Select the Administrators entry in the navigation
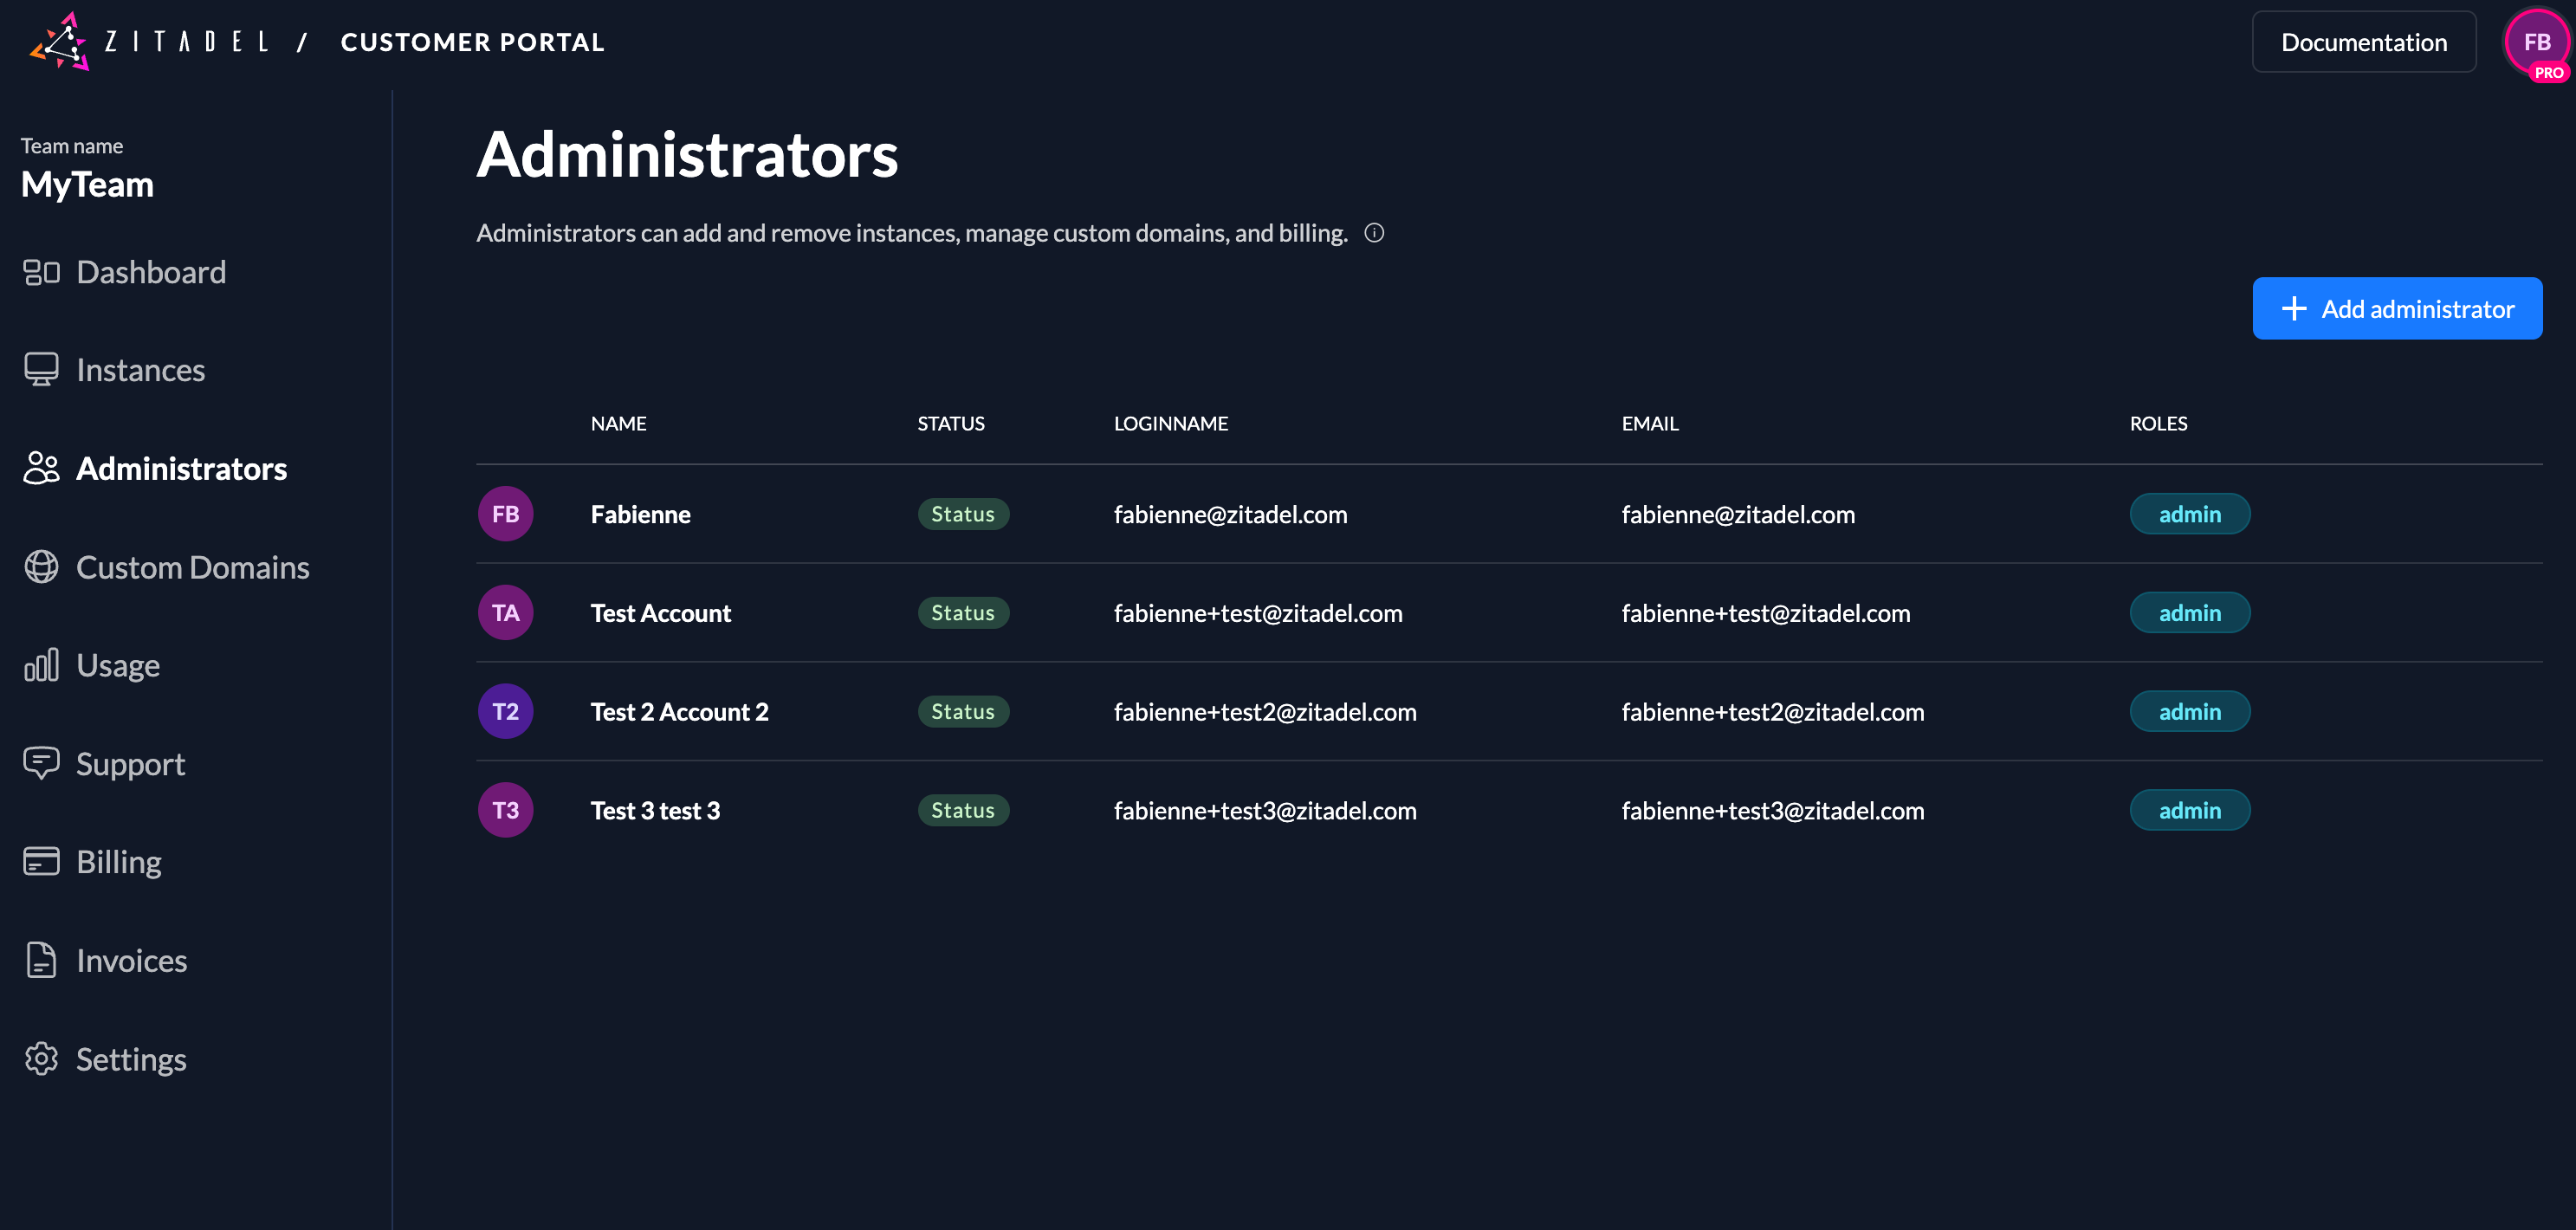The image size is (2576, 1230). click(x=181, y=468)
